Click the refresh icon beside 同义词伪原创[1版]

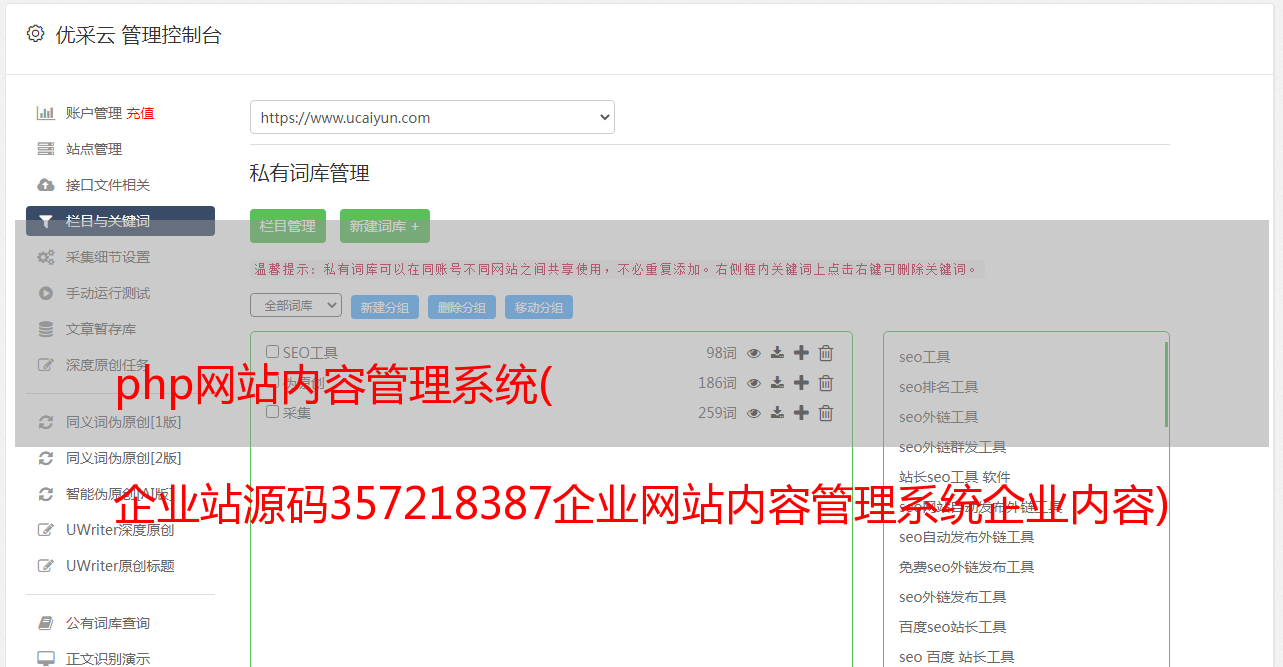(x=45, y=422)
